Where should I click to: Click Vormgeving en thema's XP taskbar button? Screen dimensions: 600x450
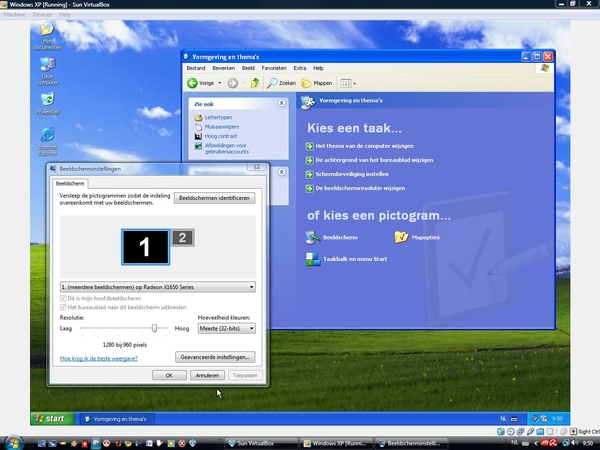pos(117,419)
